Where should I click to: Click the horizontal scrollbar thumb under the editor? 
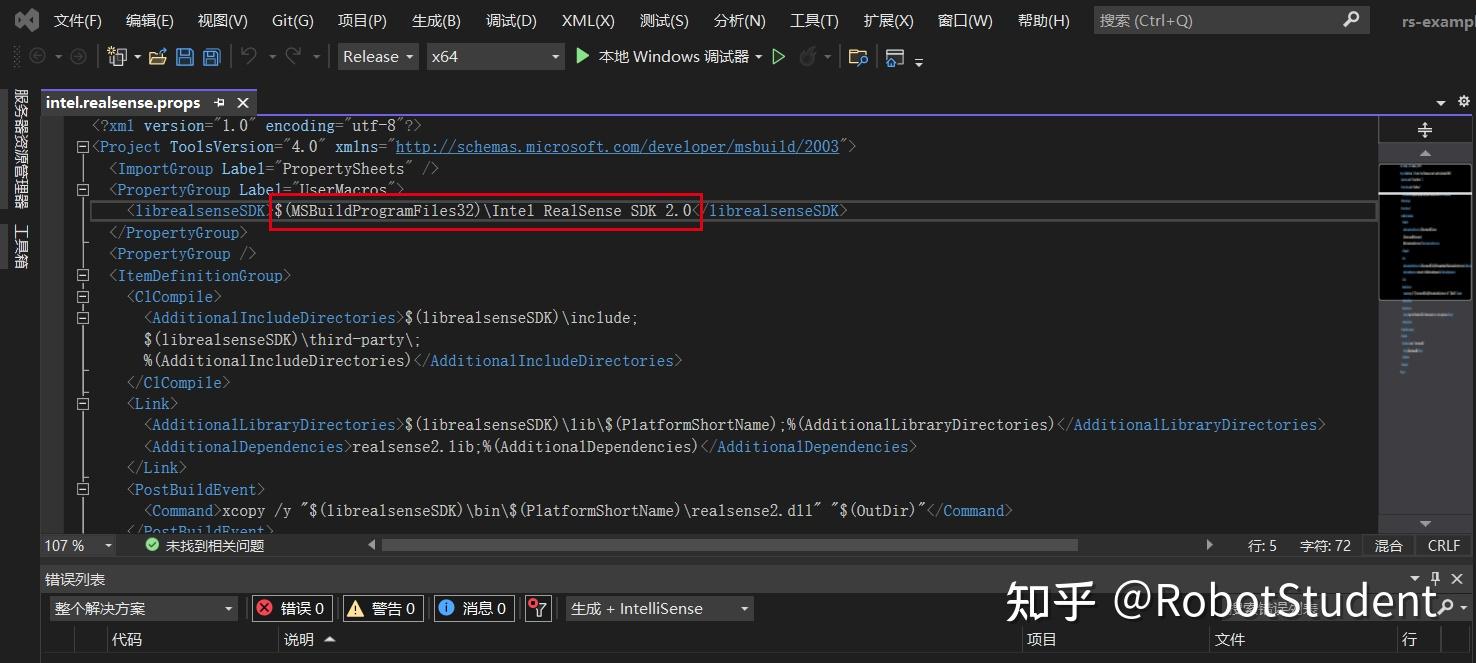pyautogui.click(x=729, y=545)
